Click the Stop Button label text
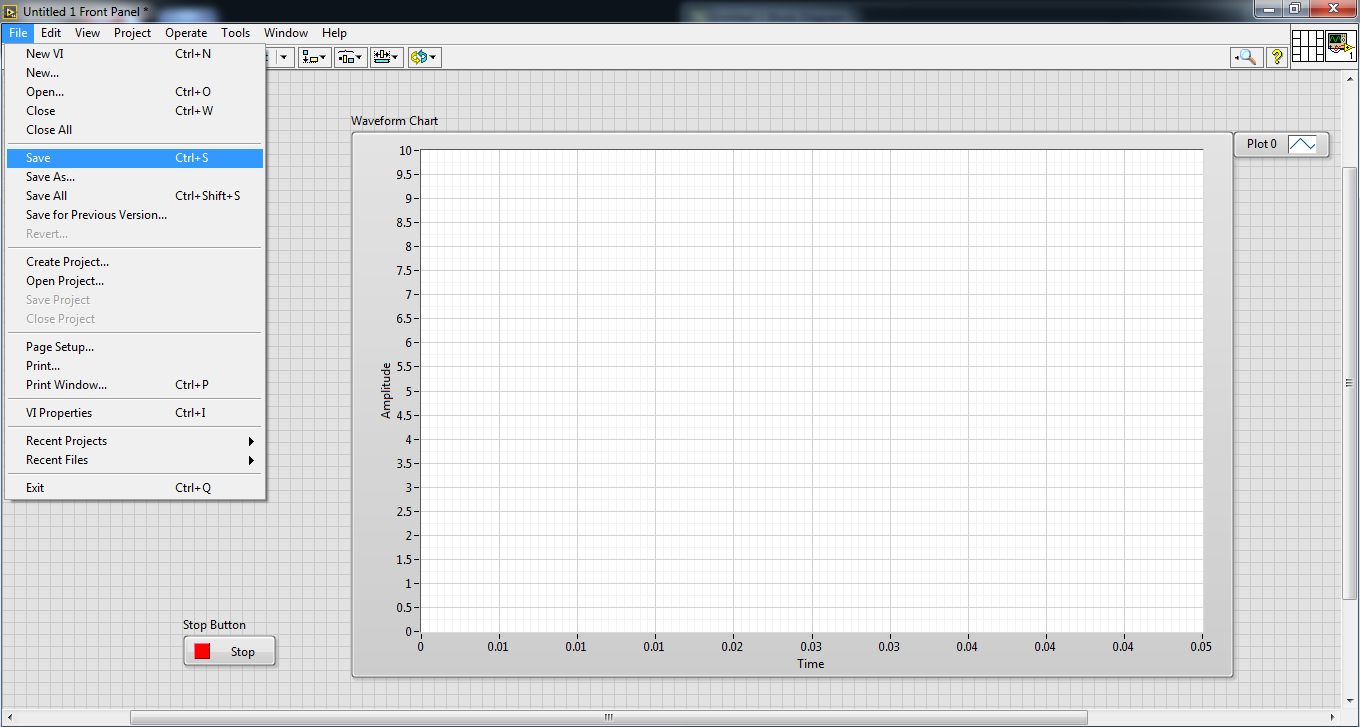This screenshot has width=1360, height=727. 214,625
